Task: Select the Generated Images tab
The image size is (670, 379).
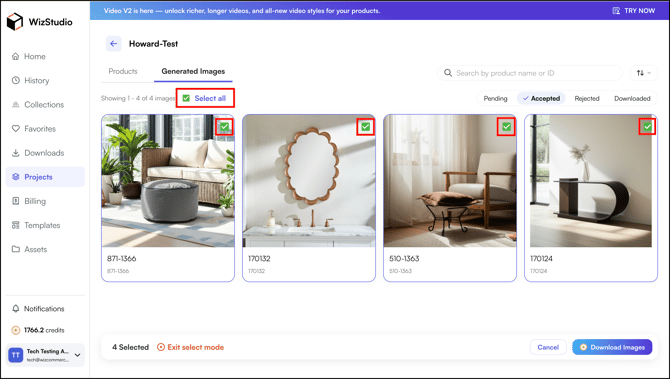Action: click(x=193, y=71)
